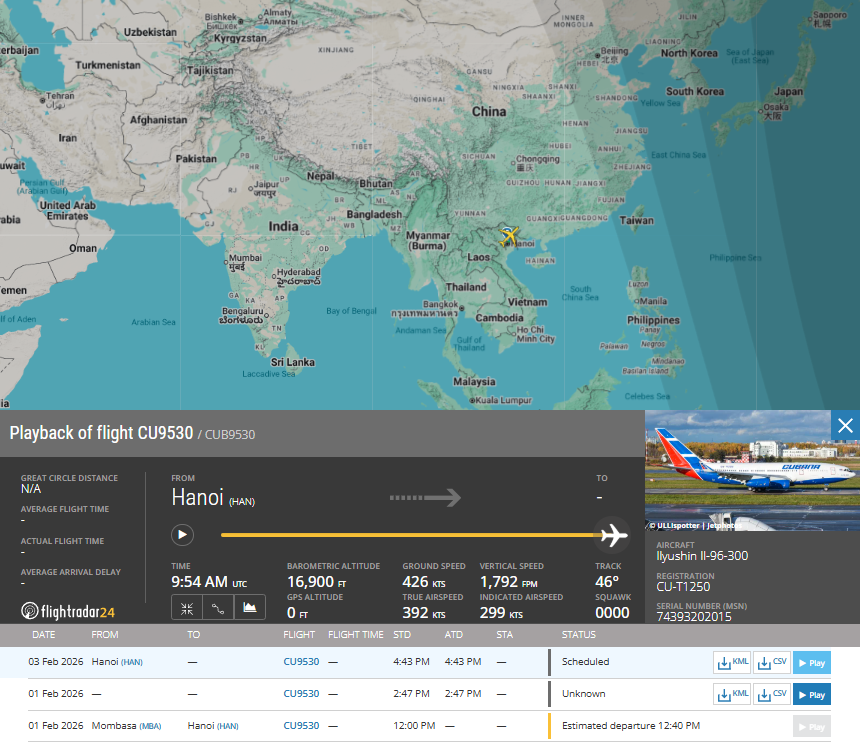
Task: Play the 03 Feb 2026 Hanoi flight
Action: tap(812, 662)
